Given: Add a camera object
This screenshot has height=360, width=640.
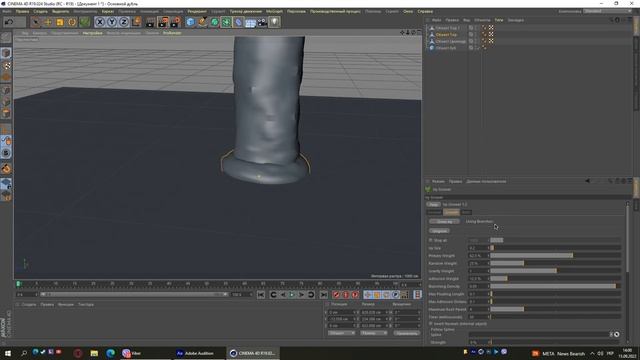Looking at the screenshot, I should 262,22.
